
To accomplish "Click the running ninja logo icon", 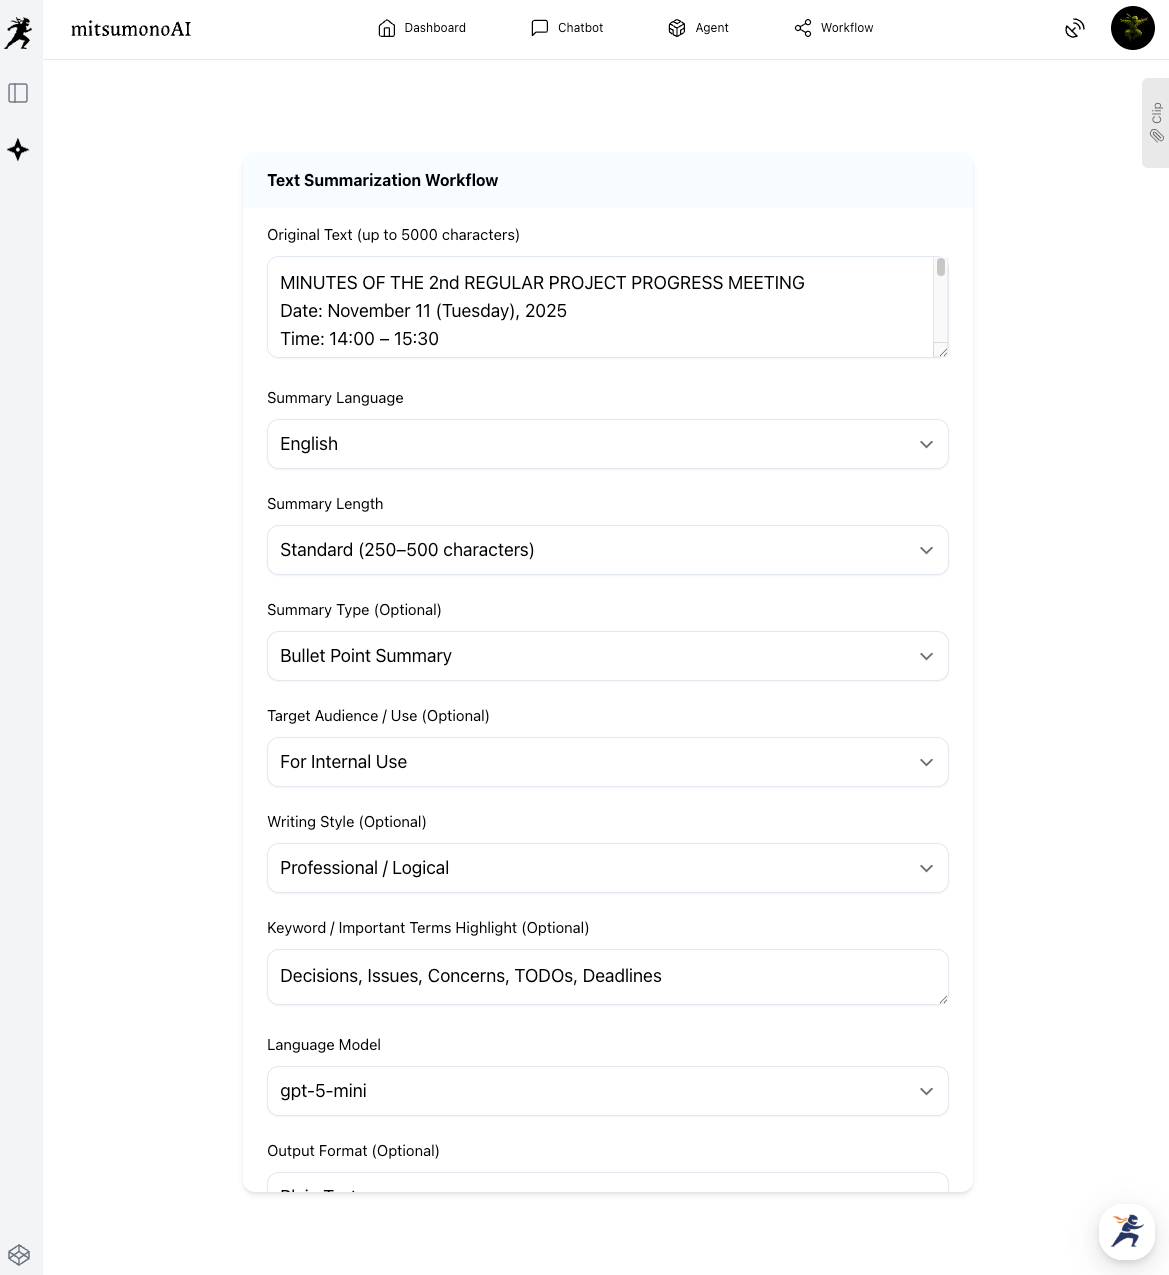I will pos(18,32).
